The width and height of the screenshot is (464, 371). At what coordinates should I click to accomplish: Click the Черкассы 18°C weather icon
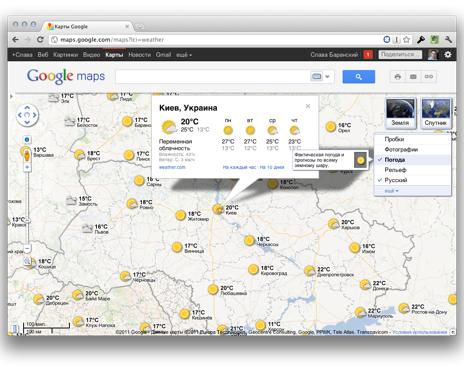tap(249, 240)
